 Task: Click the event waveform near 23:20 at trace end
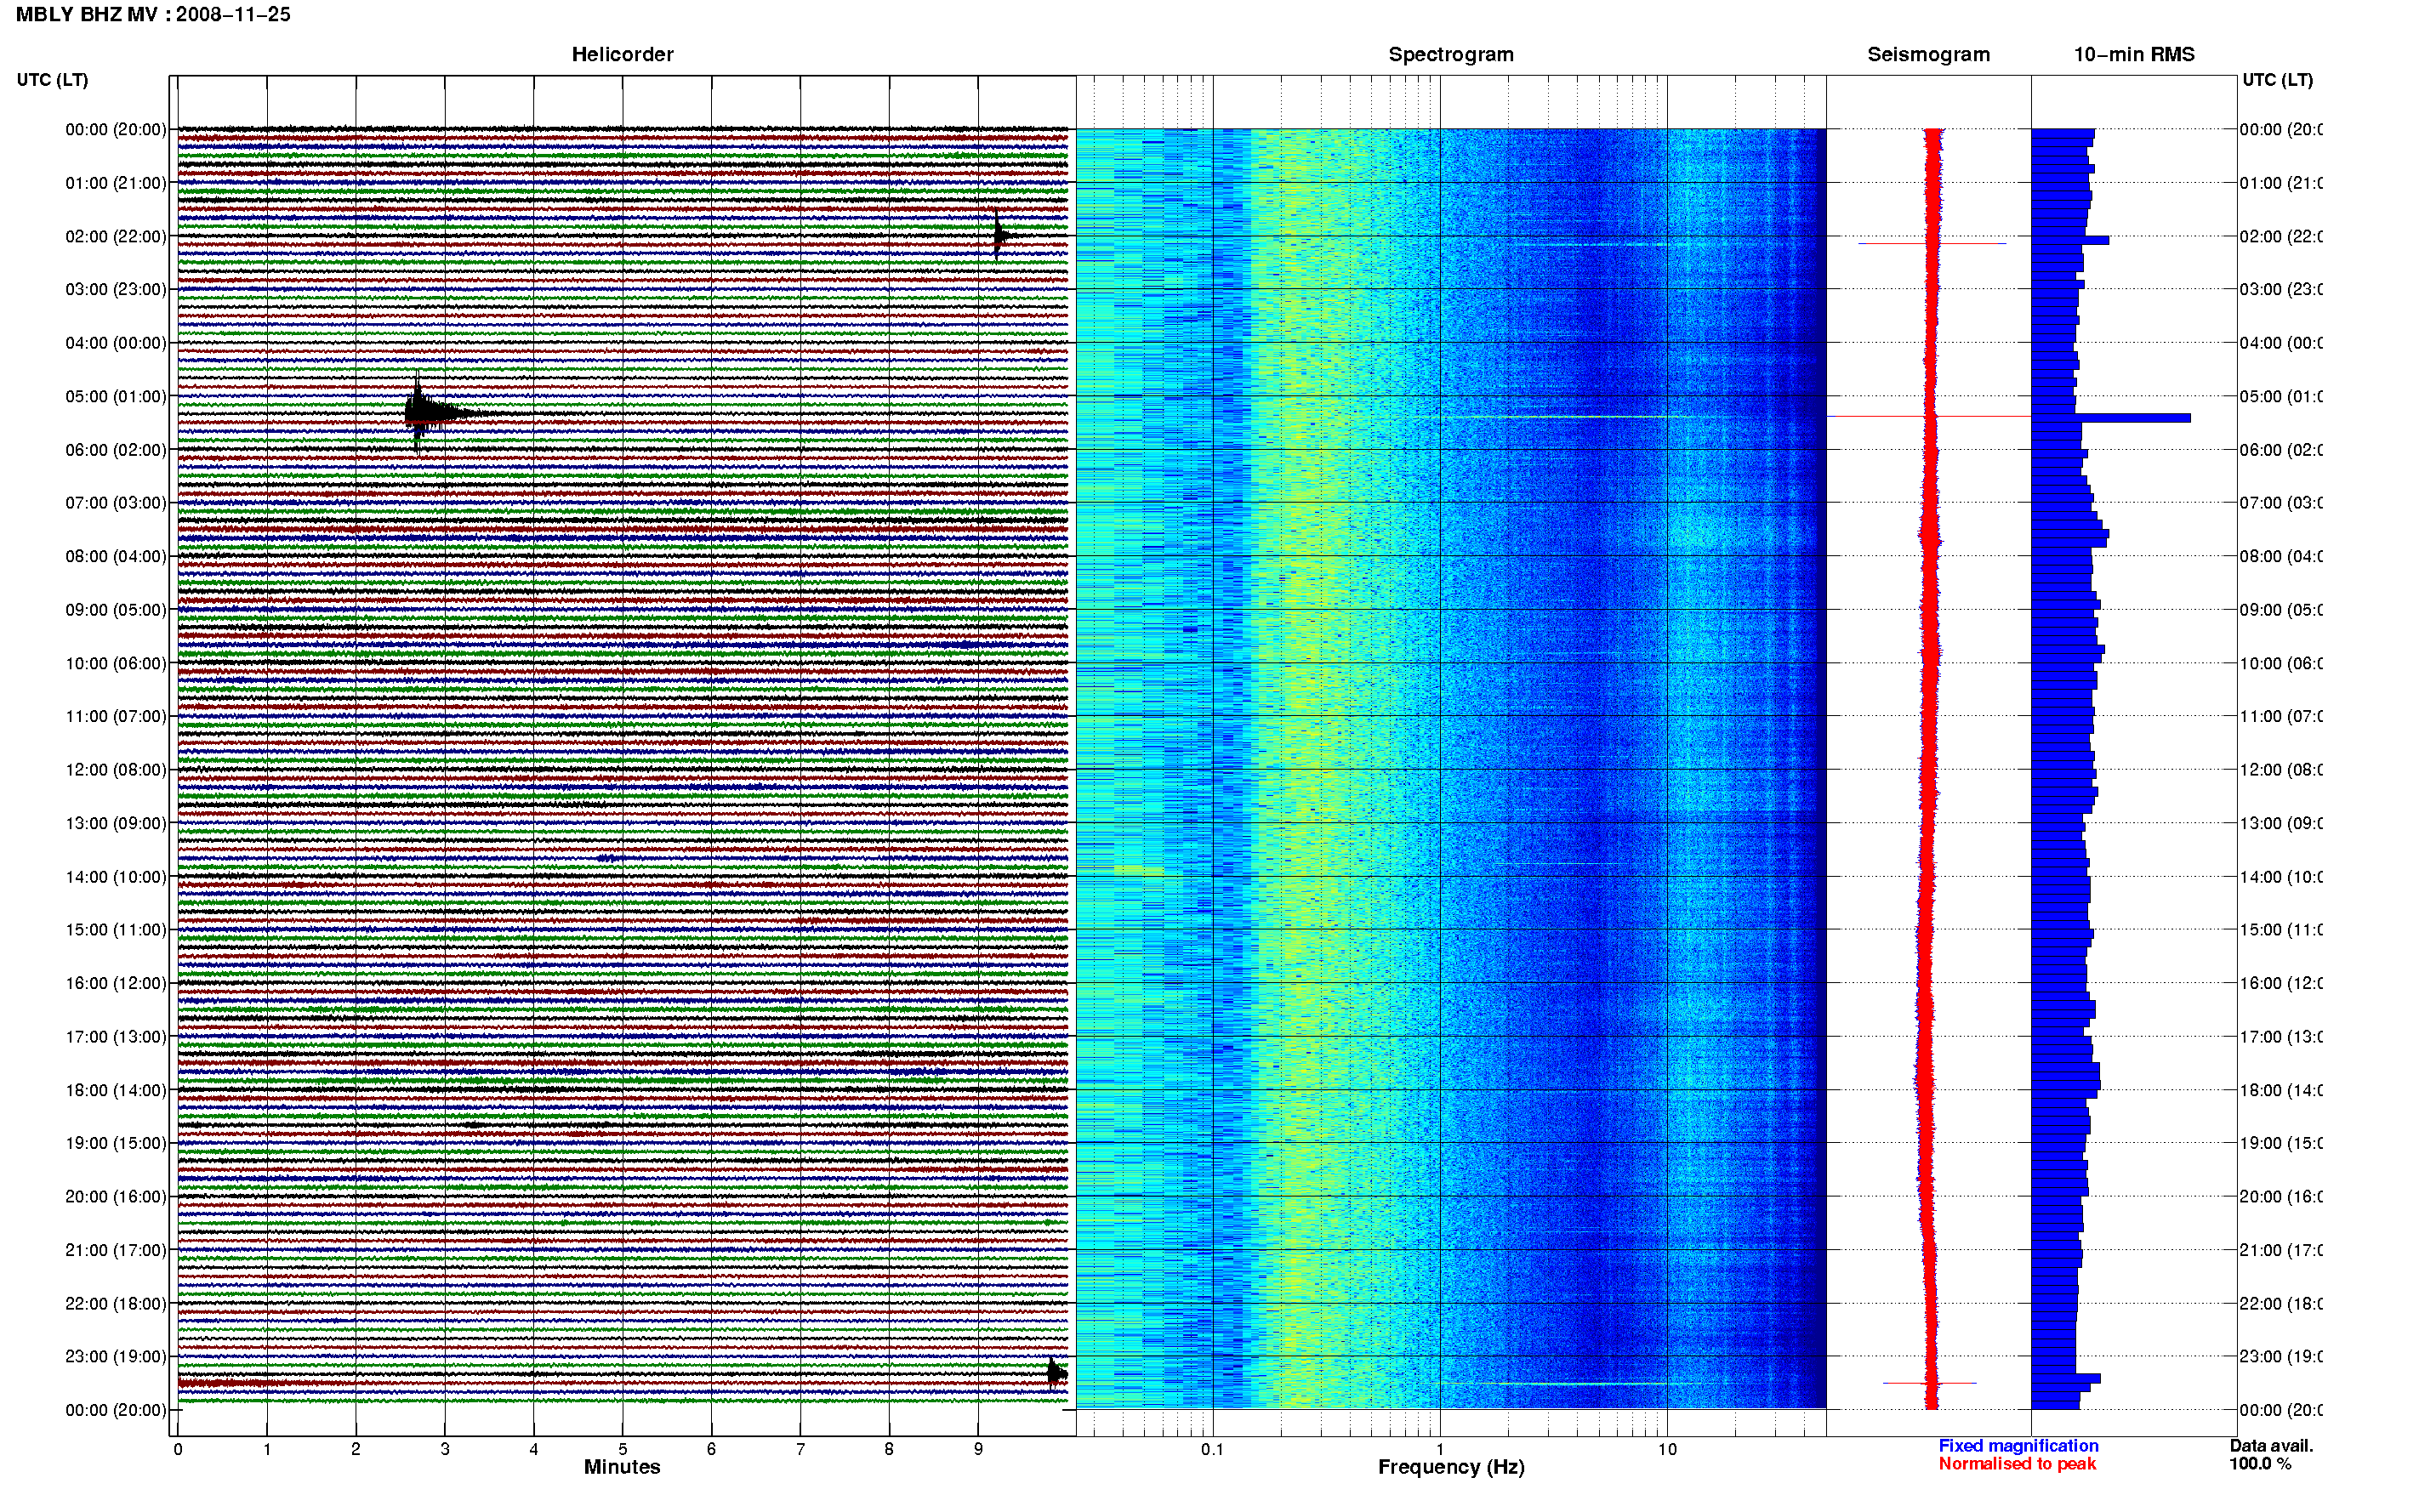pos(1056,1374)
